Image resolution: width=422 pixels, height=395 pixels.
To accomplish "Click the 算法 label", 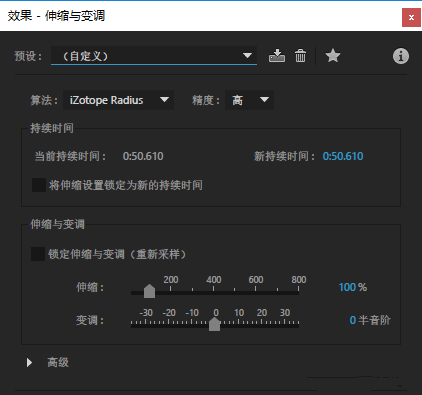I will pos(44,100).
